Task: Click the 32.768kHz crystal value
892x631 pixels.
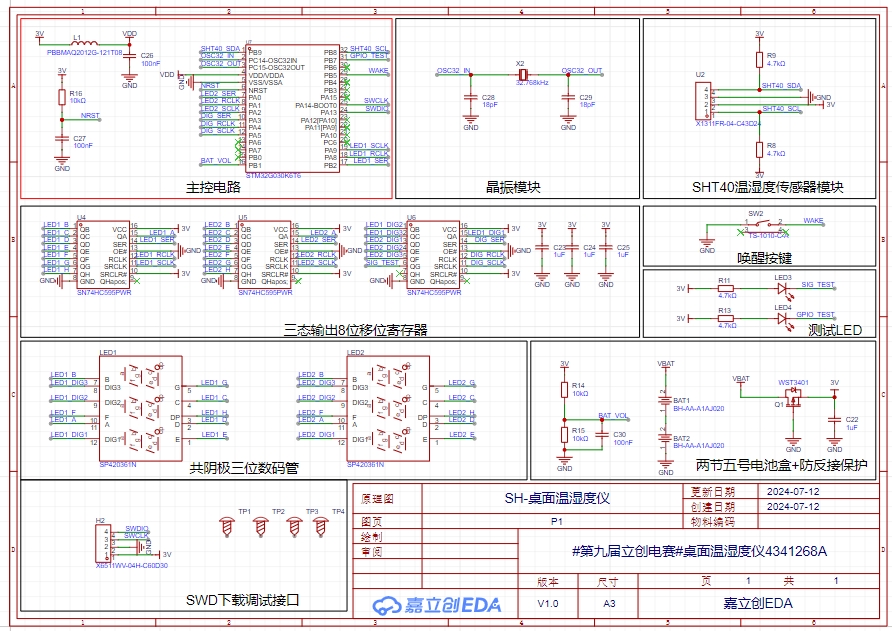Action: (532, 83)
